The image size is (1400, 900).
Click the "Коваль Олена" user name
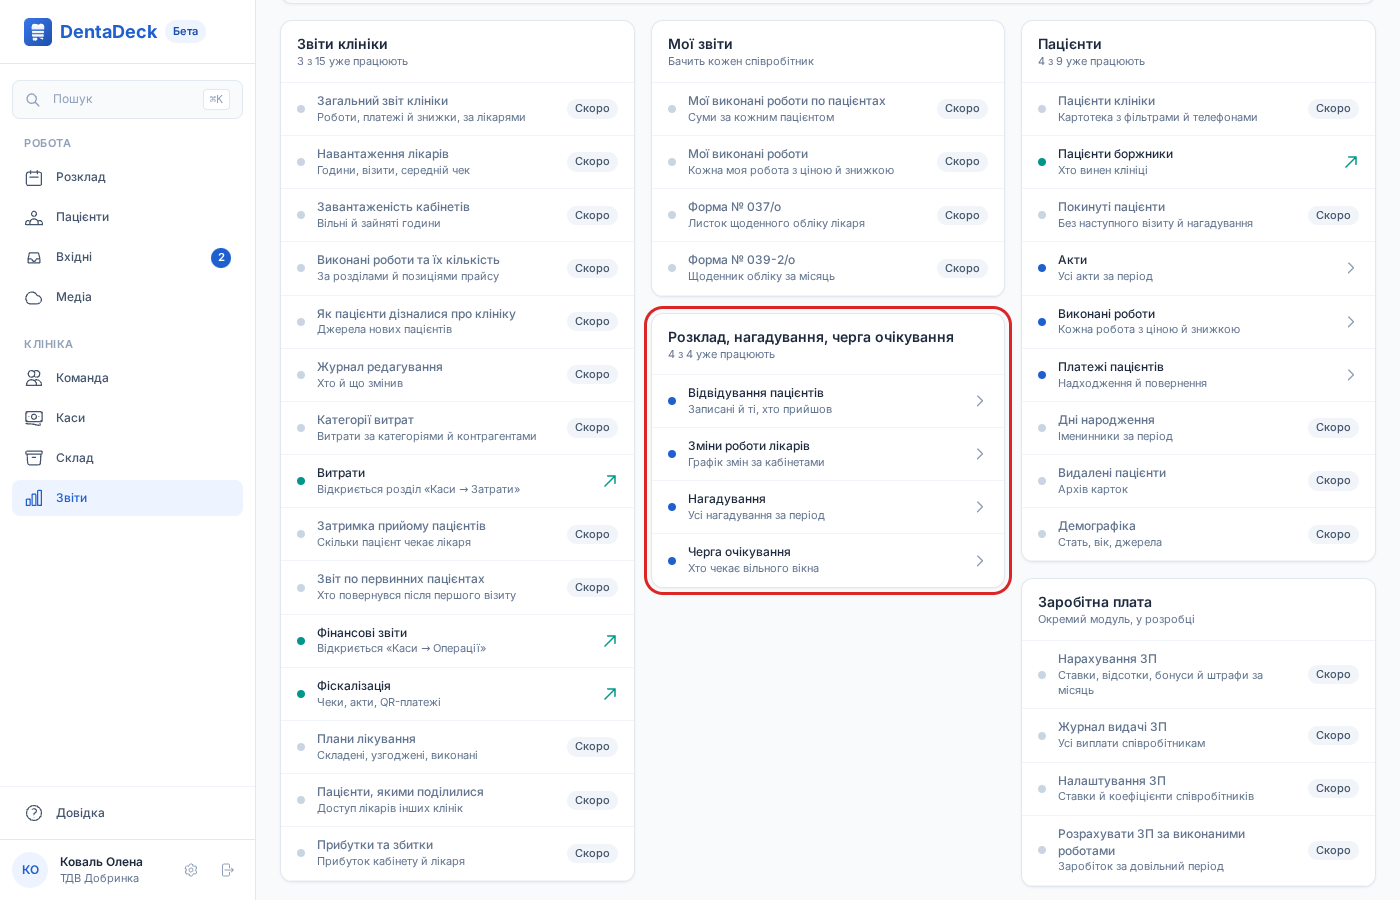(101, 862)
